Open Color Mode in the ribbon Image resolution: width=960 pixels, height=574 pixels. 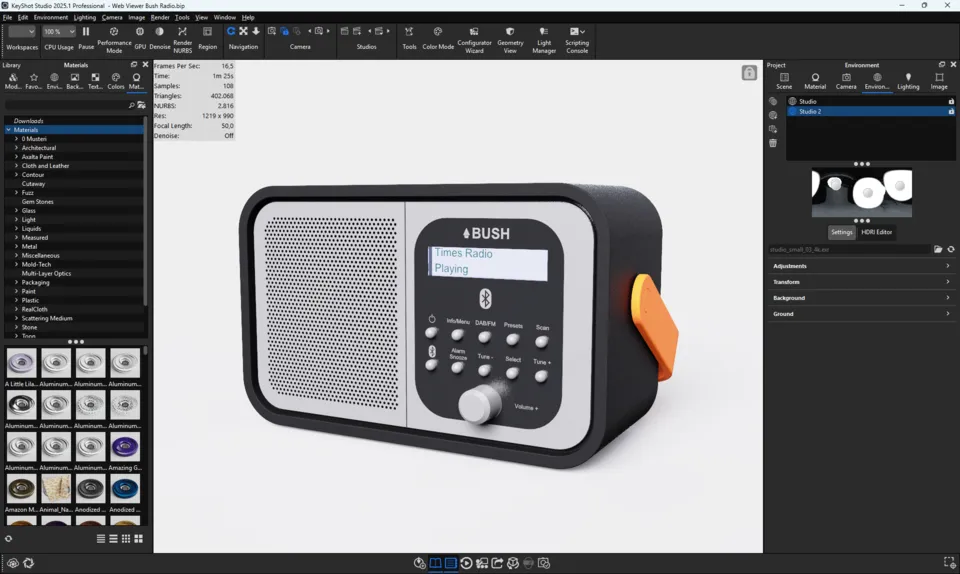(x=438, y=37)
